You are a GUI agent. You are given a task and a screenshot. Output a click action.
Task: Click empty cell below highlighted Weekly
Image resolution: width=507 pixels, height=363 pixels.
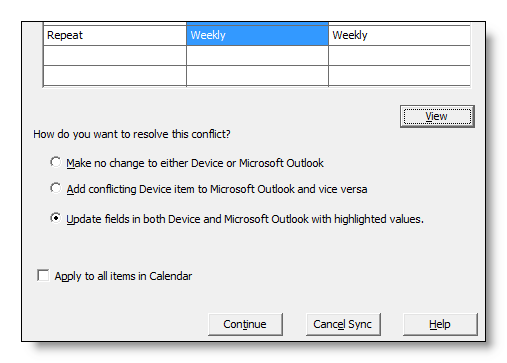(x=257, y=55)
